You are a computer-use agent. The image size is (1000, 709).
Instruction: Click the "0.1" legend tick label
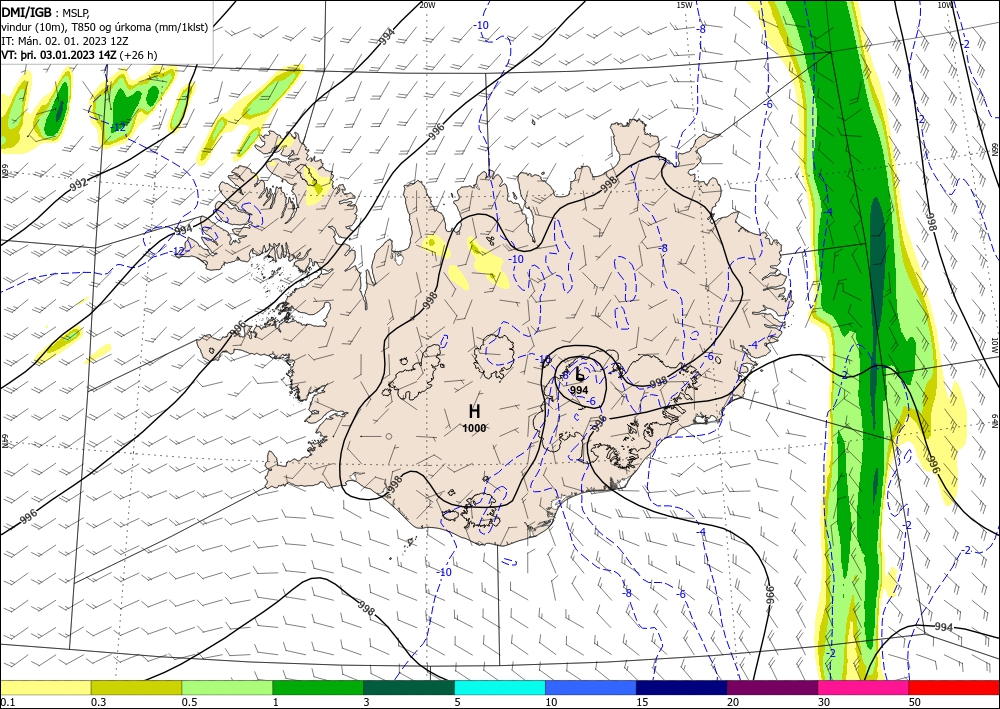point(6,702)
